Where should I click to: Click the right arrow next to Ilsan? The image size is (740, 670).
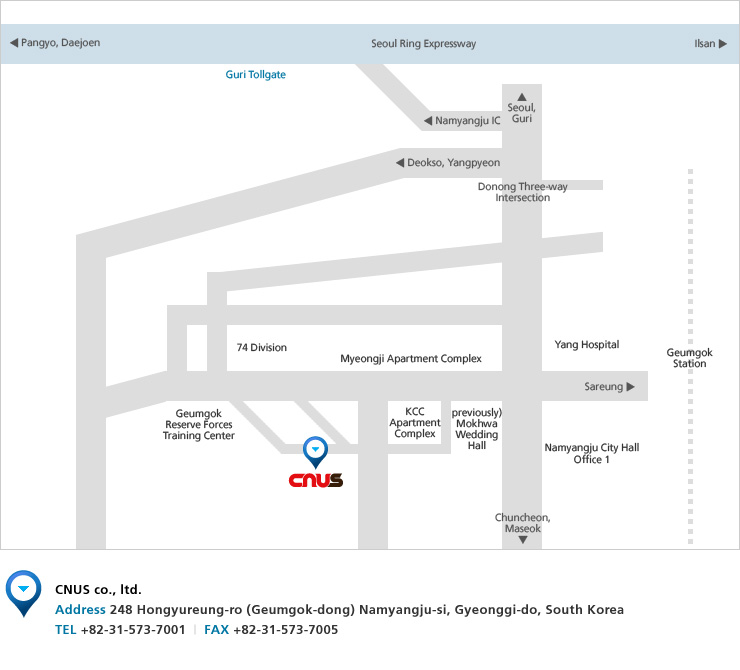(723, 43)
